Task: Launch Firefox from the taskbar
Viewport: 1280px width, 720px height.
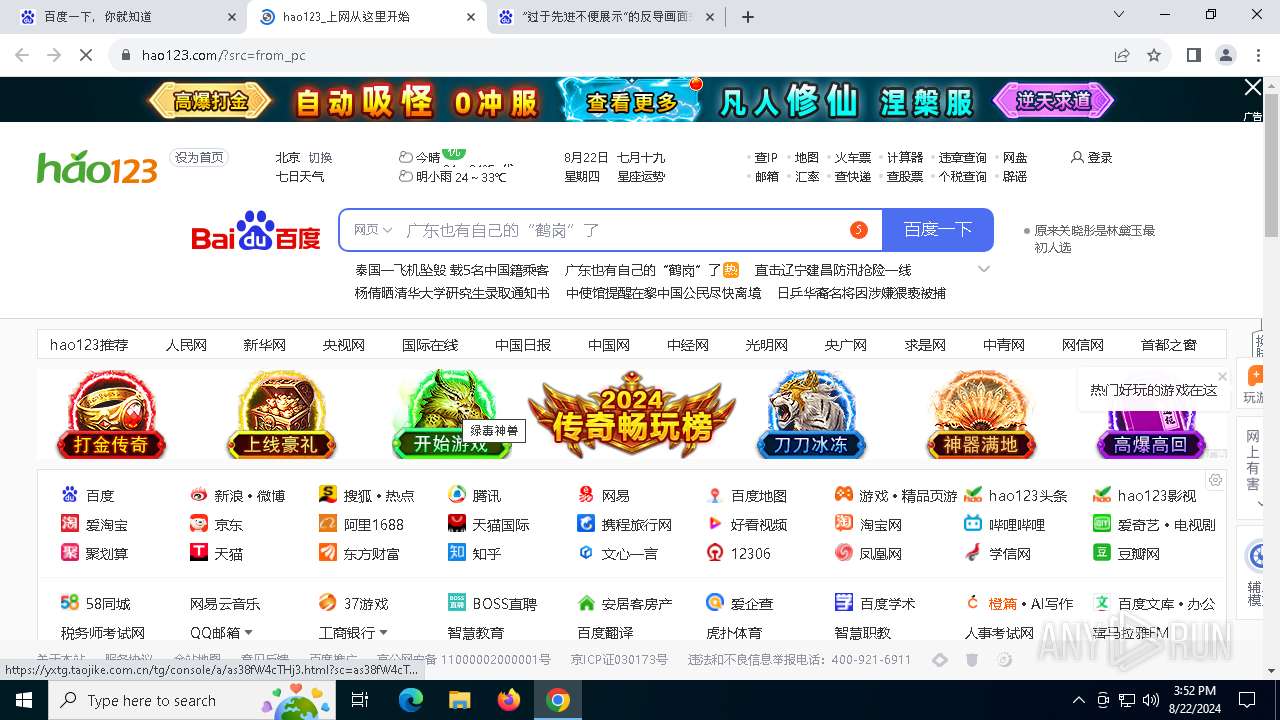Action: [509, 700]
